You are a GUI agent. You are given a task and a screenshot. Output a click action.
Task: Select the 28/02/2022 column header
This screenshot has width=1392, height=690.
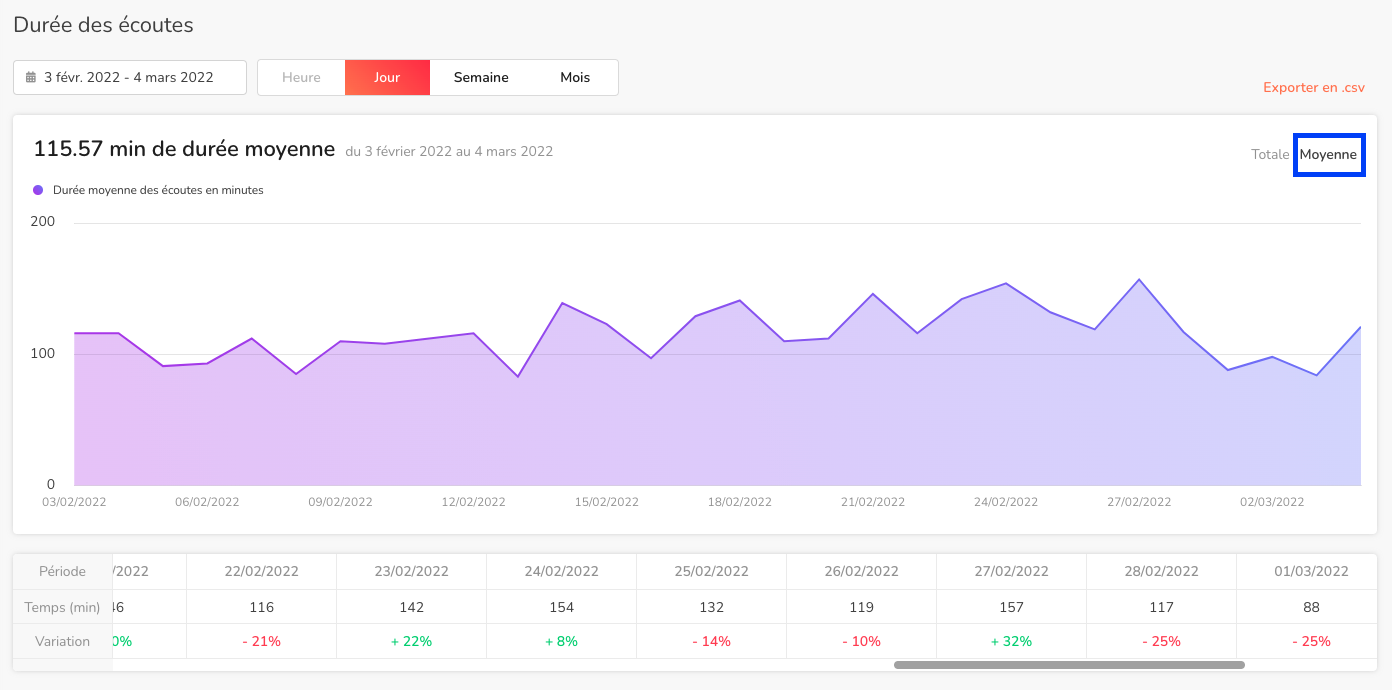coord(1162,572)
